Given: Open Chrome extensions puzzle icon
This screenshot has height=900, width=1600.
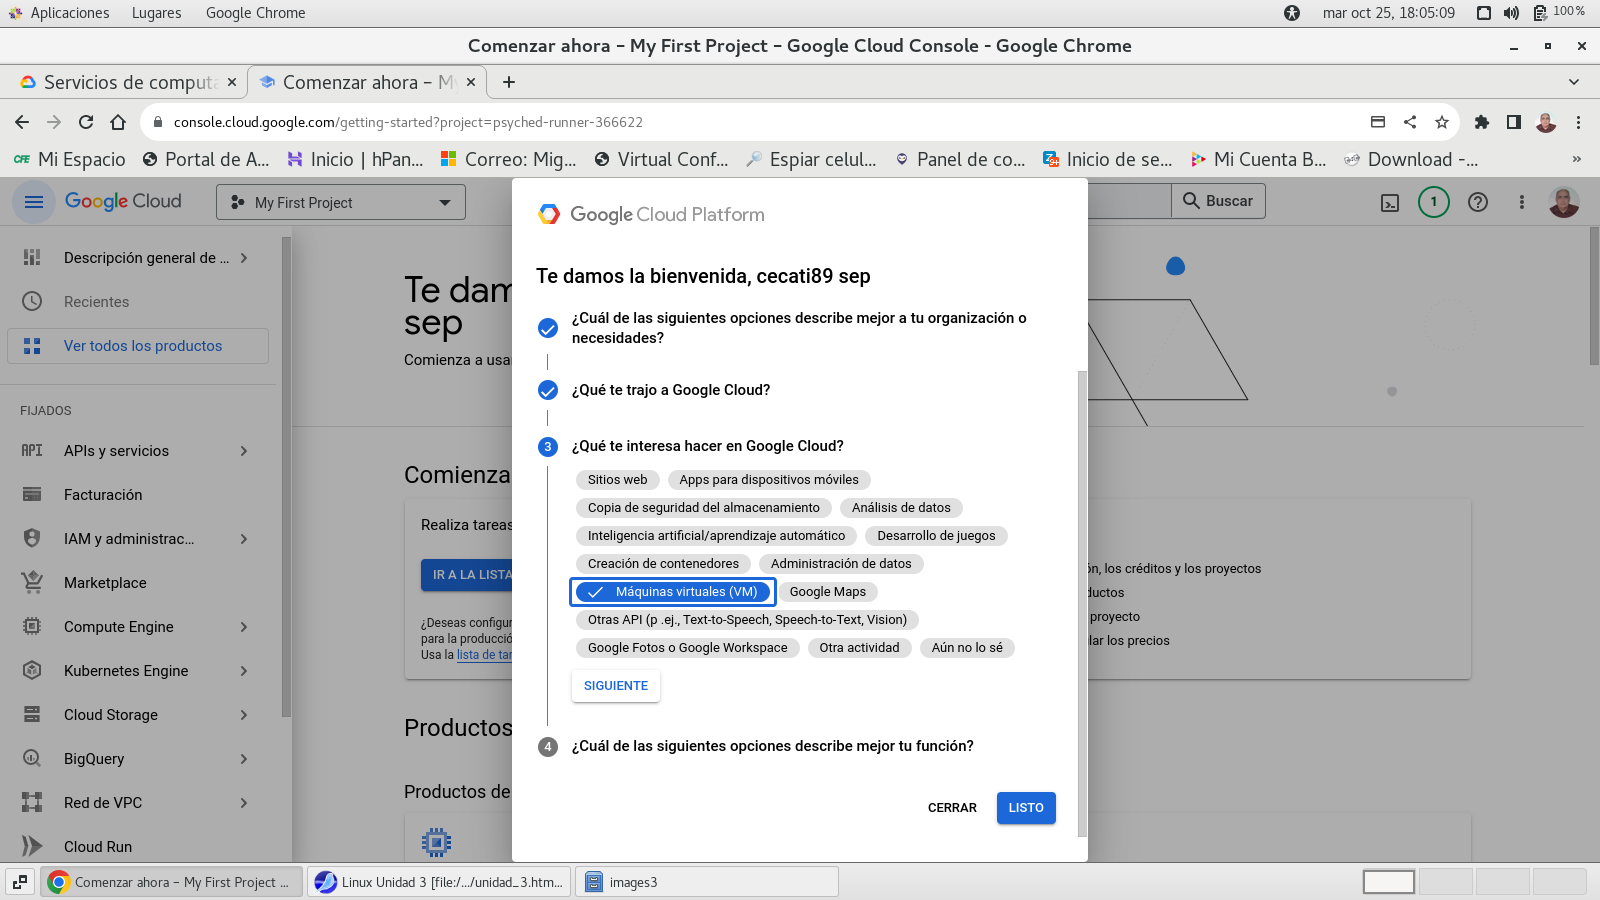Looking at the screenshot, I should click(1482, 122).
